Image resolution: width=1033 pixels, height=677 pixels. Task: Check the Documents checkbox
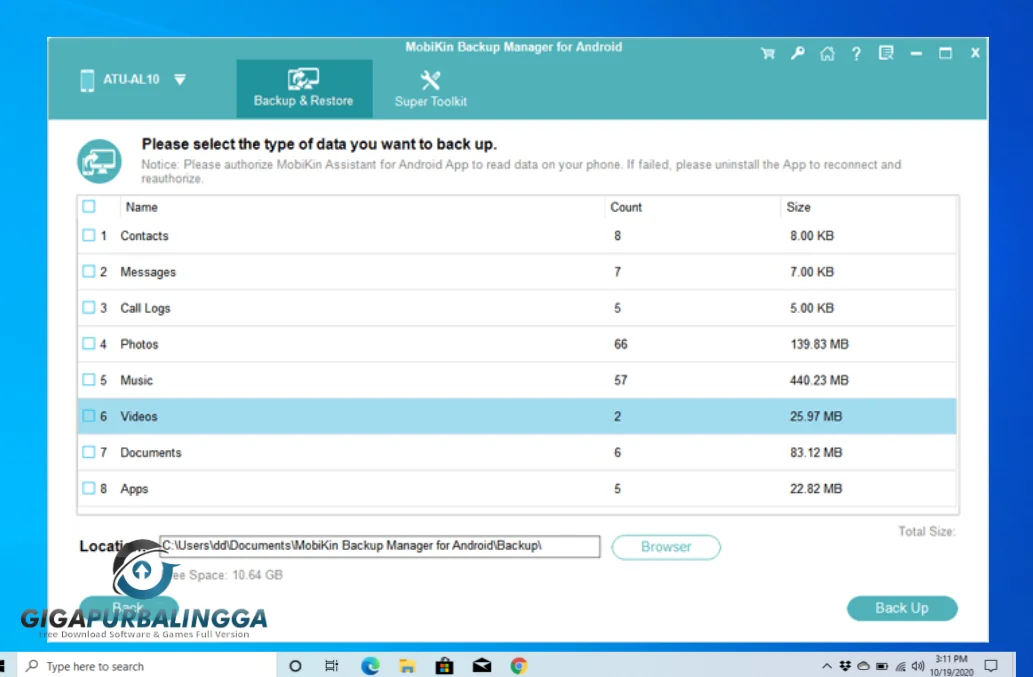89,452
